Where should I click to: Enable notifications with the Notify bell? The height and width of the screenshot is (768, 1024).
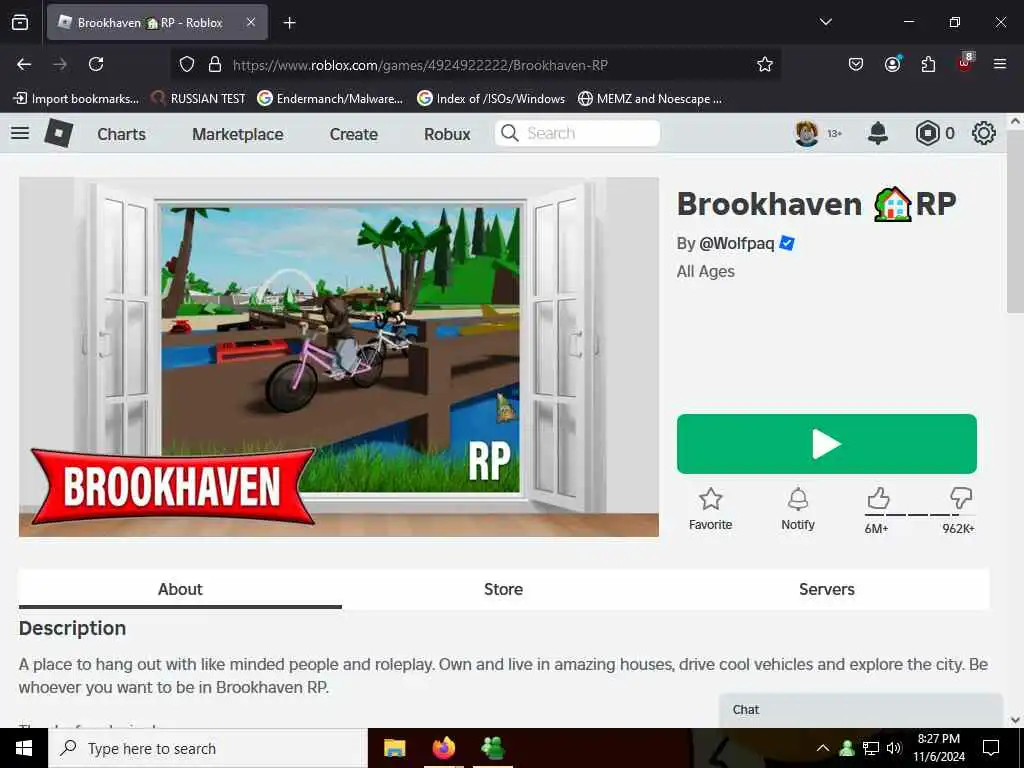798,500
